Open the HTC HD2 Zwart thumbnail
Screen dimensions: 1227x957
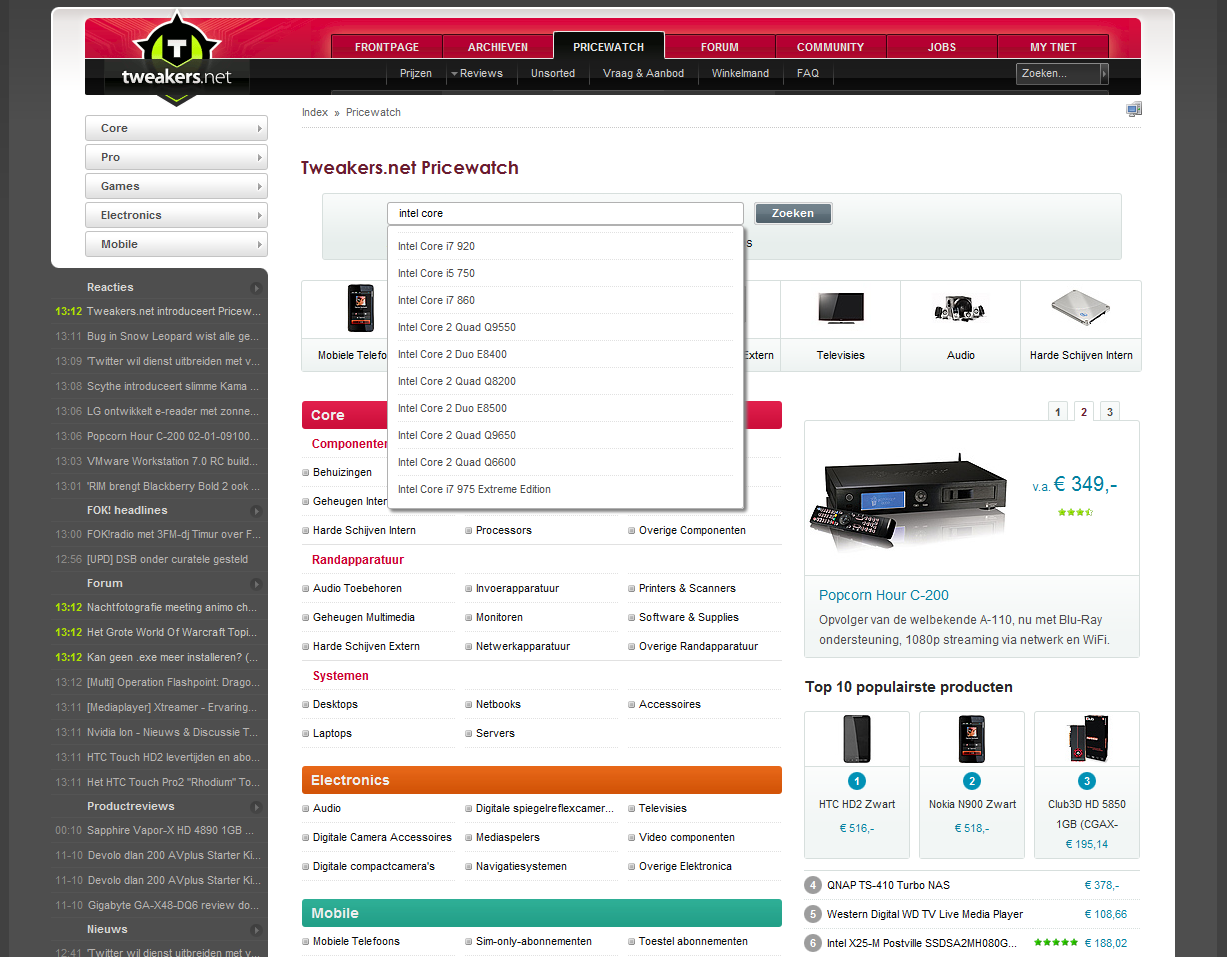(857, 739)
